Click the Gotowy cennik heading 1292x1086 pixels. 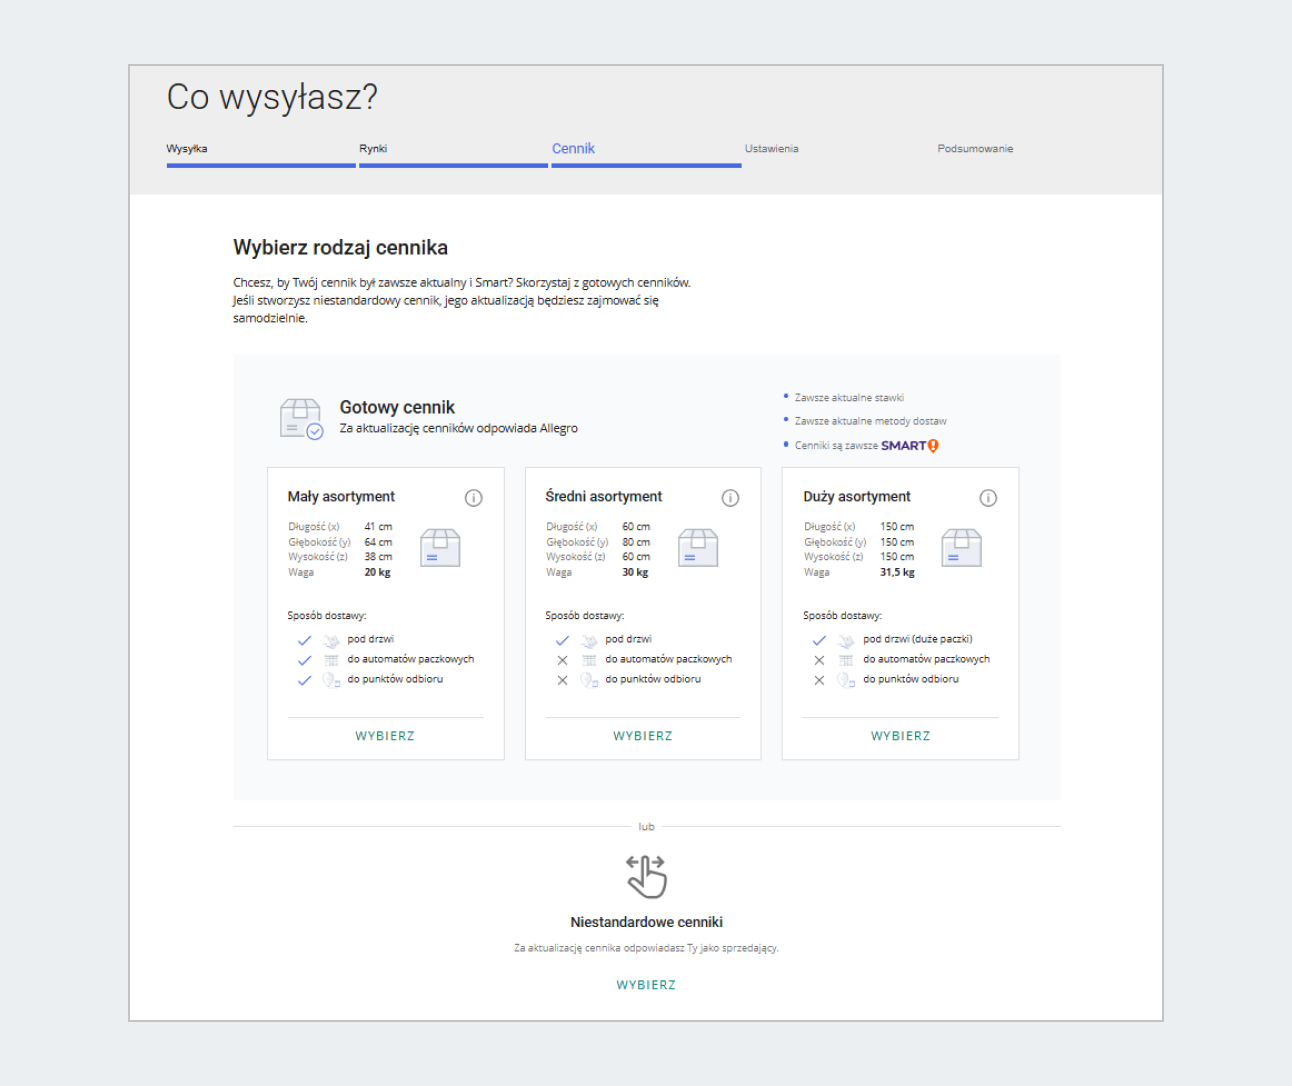point(397,407)
